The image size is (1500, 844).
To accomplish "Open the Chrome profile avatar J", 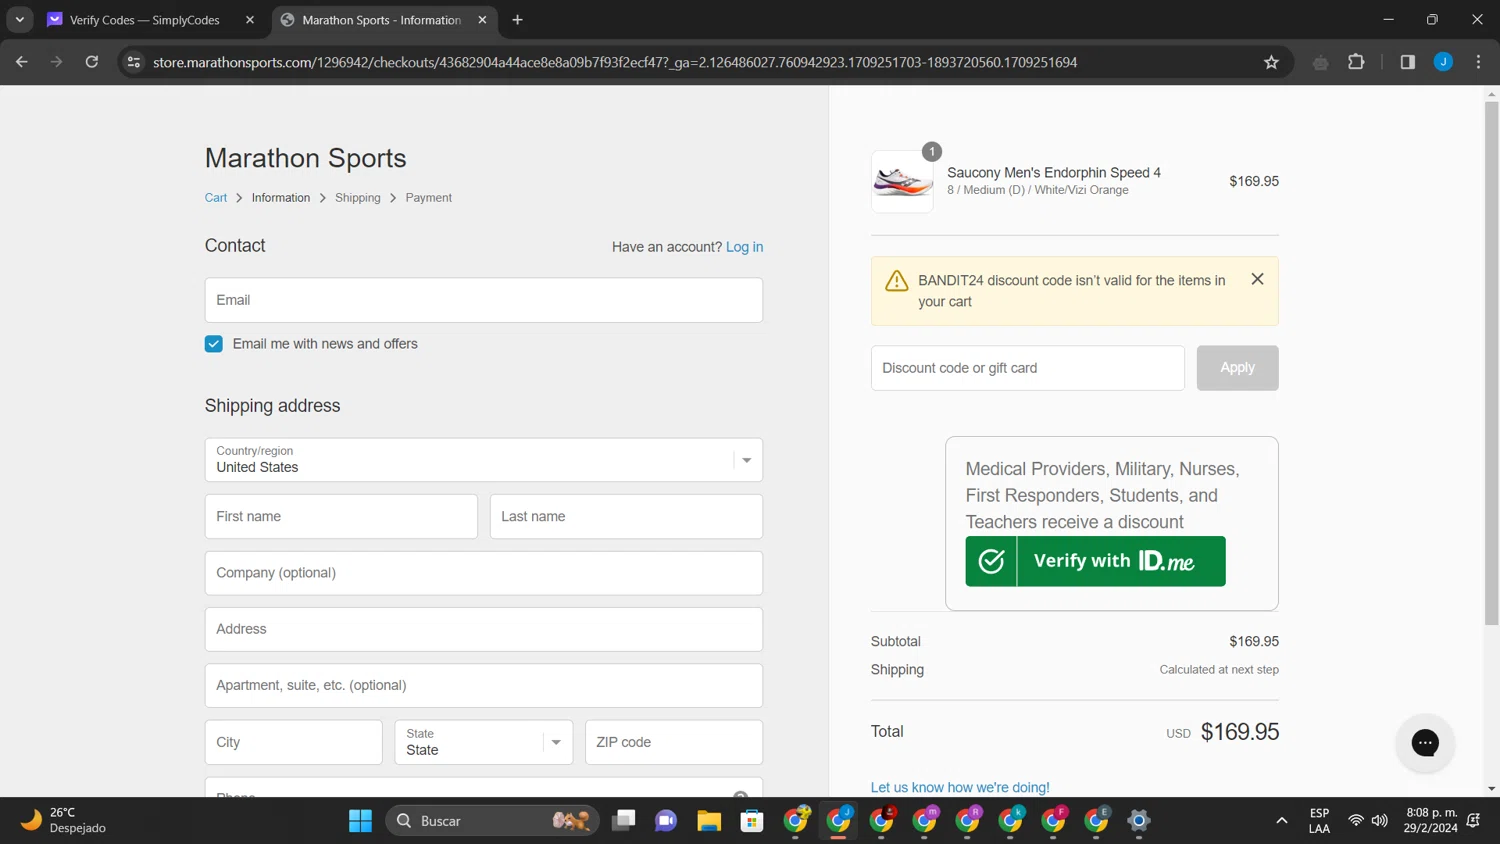I will (1443, 62).
